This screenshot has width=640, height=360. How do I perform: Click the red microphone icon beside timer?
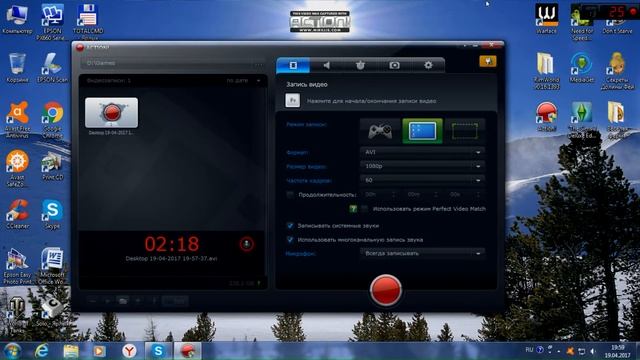tap(246, 244)
